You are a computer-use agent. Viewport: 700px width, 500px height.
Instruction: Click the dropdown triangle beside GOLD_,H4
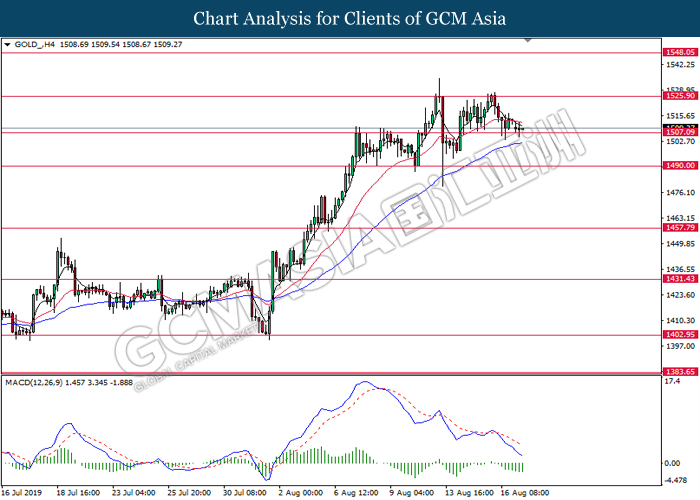pyautogui.click(x=7, y=45)
